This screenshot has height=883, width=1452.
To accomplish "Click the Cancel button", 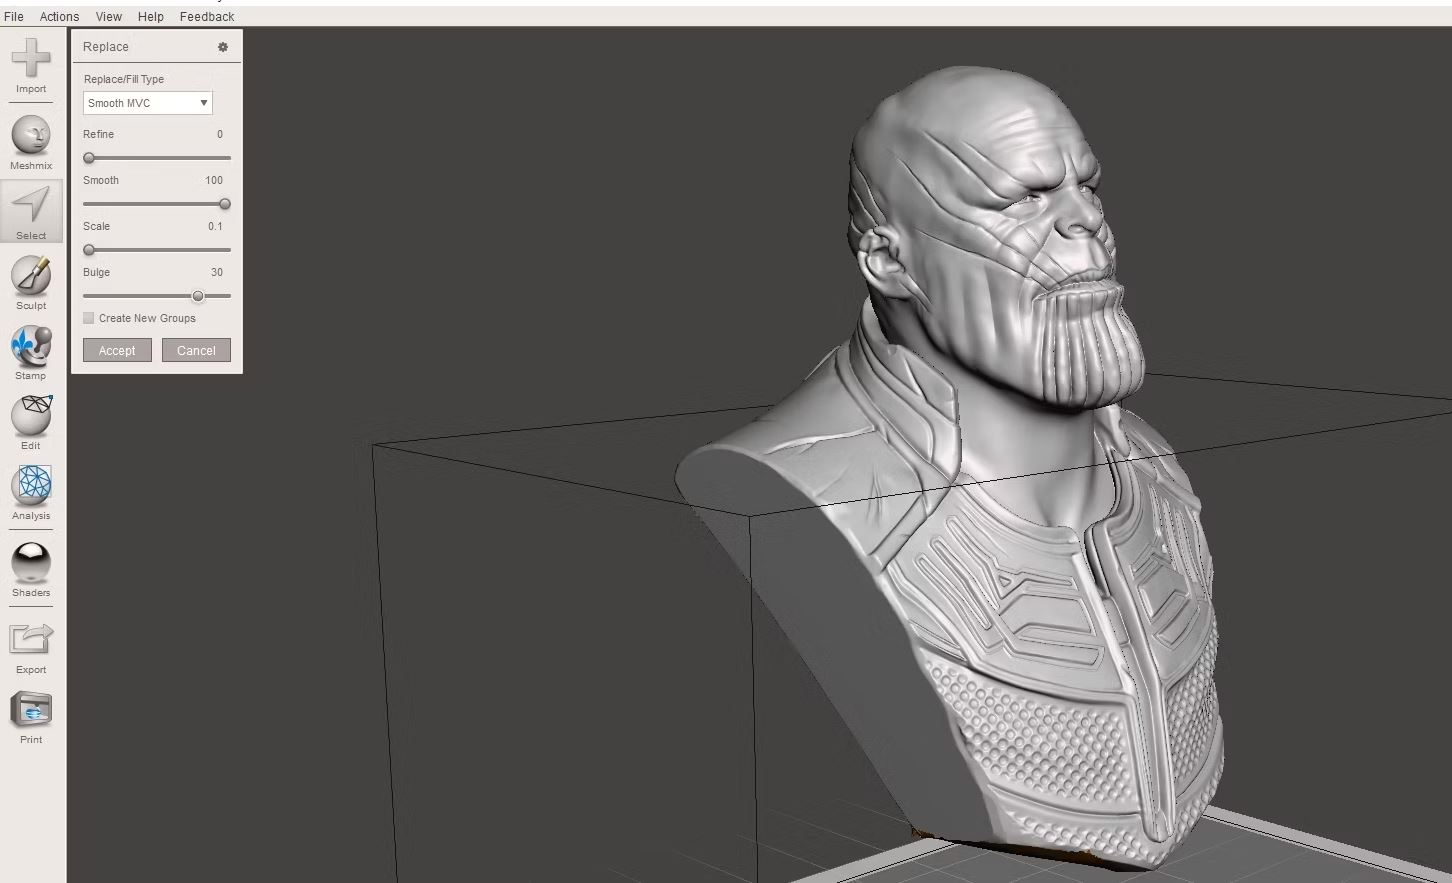I will point(196,350).
